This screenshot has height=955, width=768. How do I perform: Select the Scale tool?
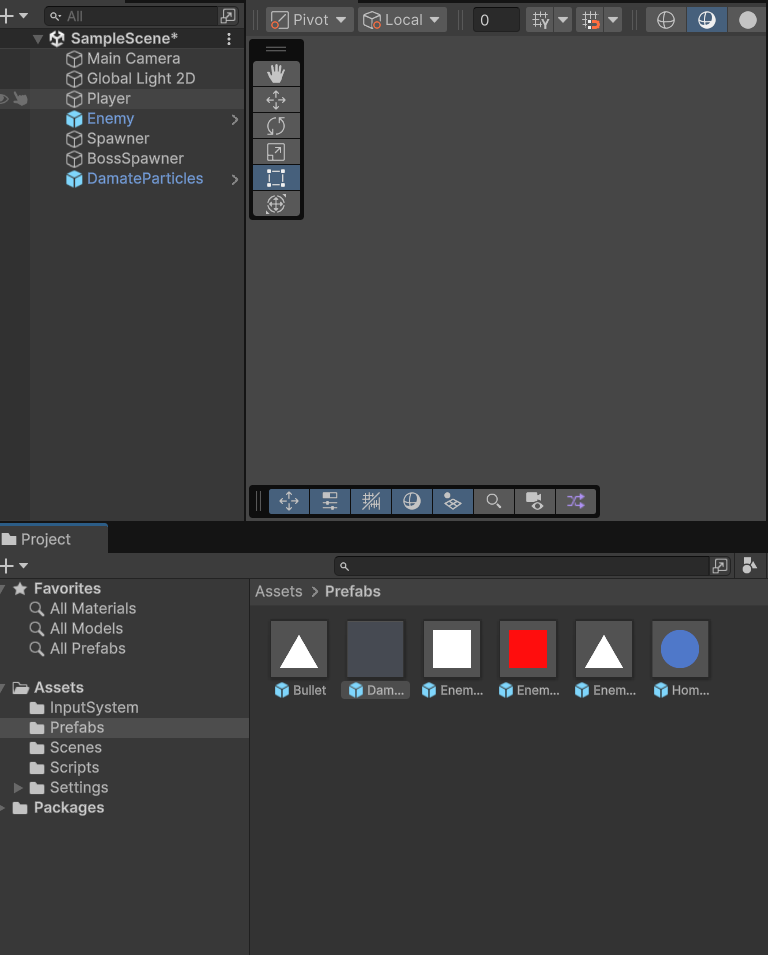tap(276, 152)
